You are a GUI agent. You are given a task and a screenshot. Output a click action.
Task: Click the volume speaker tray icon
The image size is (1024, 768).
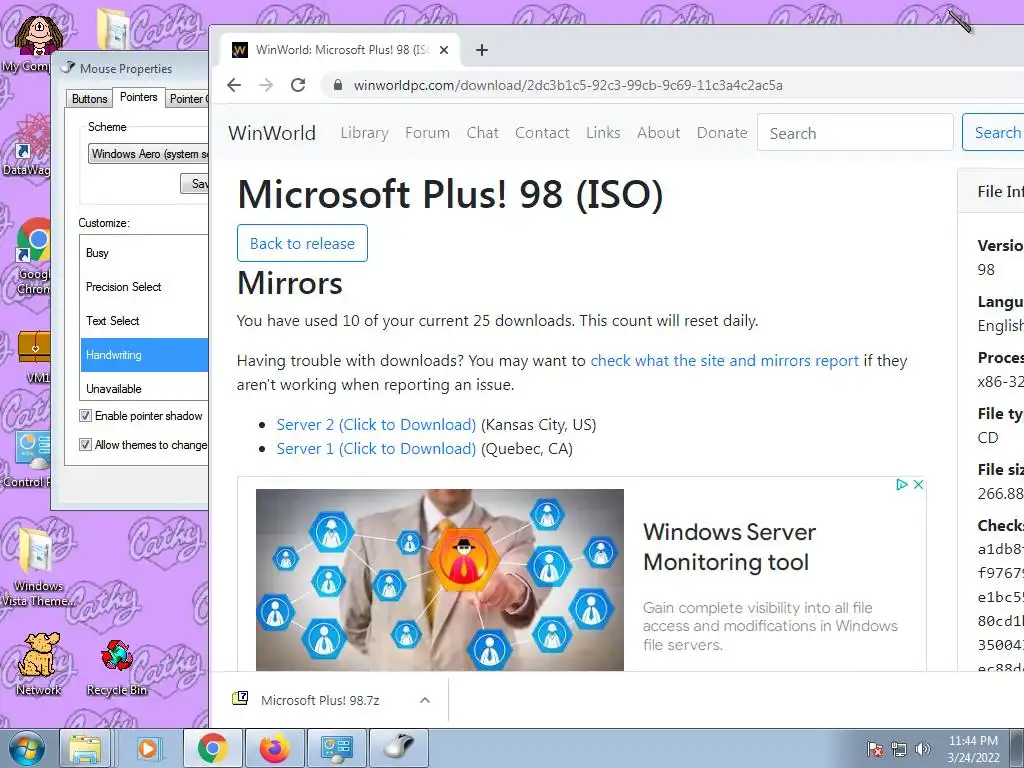click(922, 749)
